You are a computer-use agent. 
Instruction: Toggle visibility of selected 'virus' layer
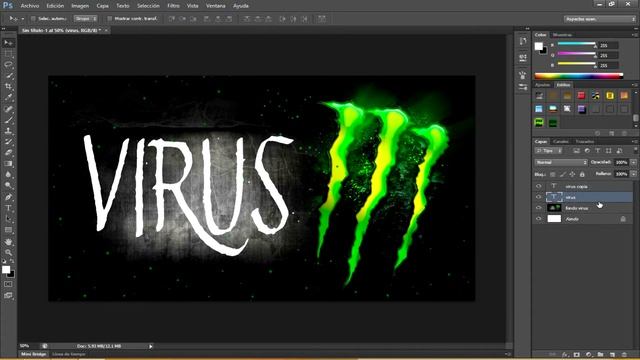coord(539,197)
